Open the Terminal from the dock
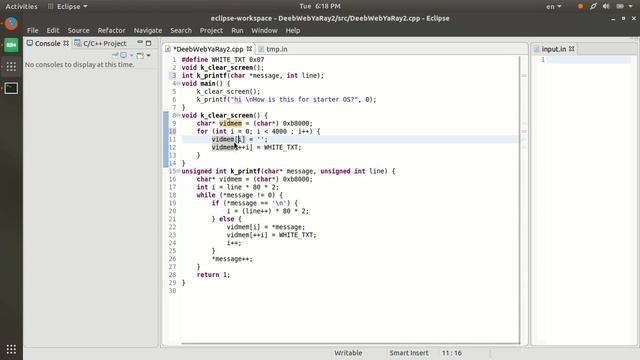This screenshot has width=640, height=360. coord(11,88)
